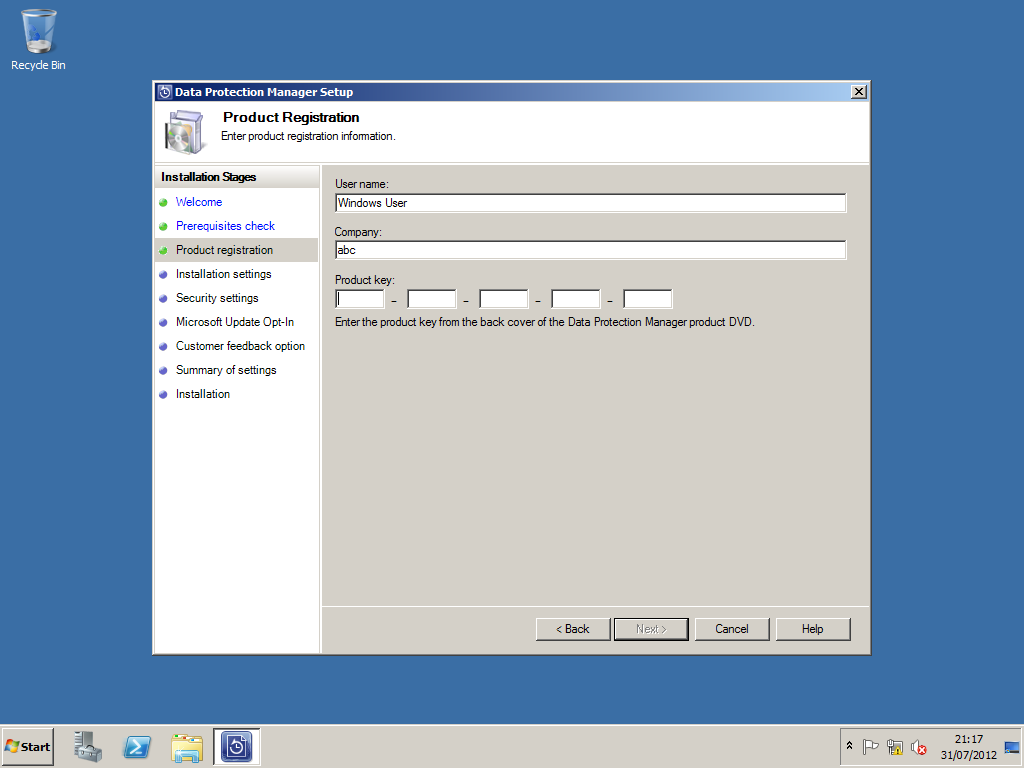The height and width of the screenshot is (768, 1024).
Task: Click the Back button
Action: pyautogui.click(x=573, y=629)
